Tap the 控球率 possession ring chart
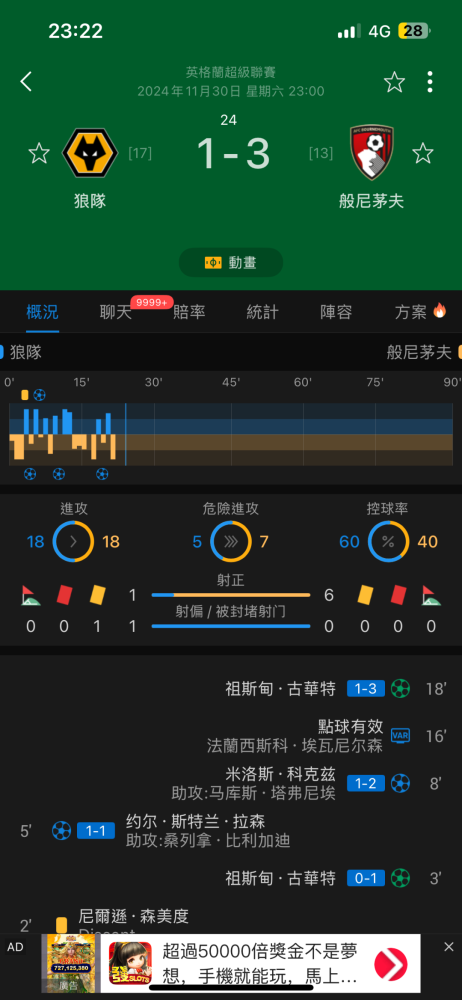Viewport: 462px width, 1000px height. (x=389, y=541)
